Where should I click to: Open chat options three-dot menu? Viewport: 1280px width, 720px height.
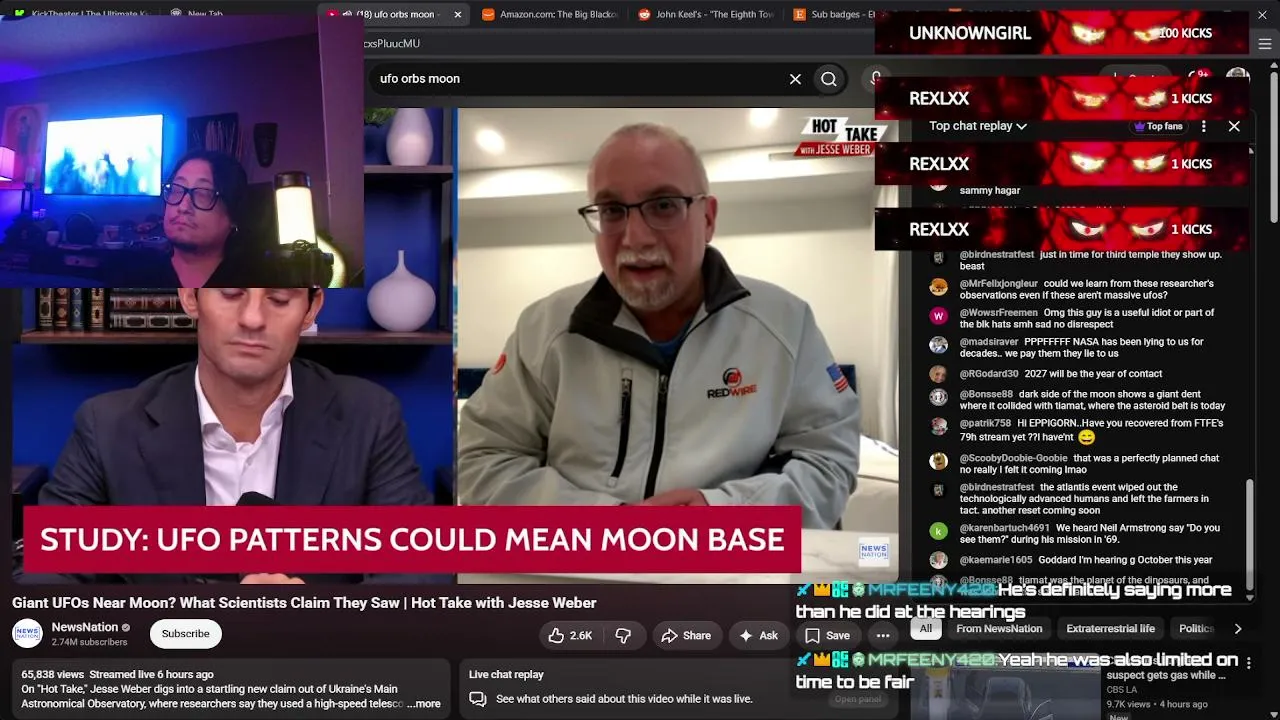1204,126
